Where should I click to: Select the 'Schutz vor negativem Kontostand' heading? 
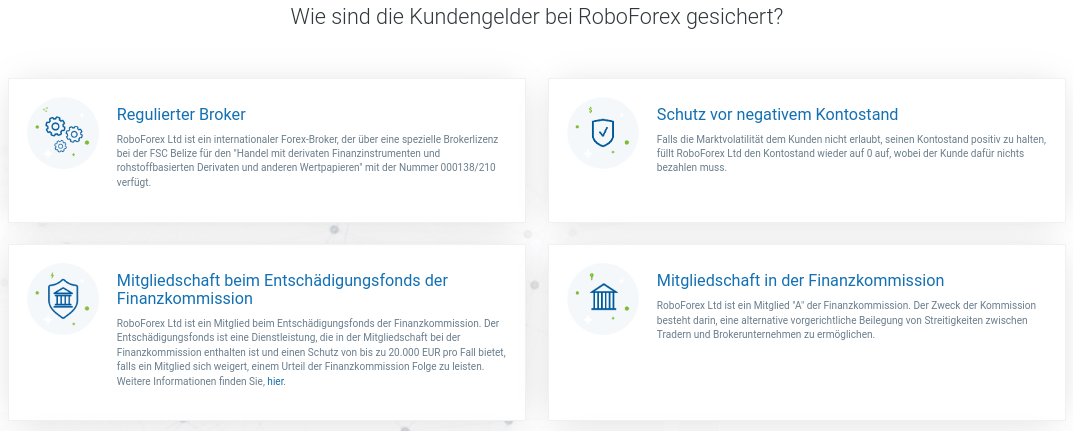(x=777, y=114)
